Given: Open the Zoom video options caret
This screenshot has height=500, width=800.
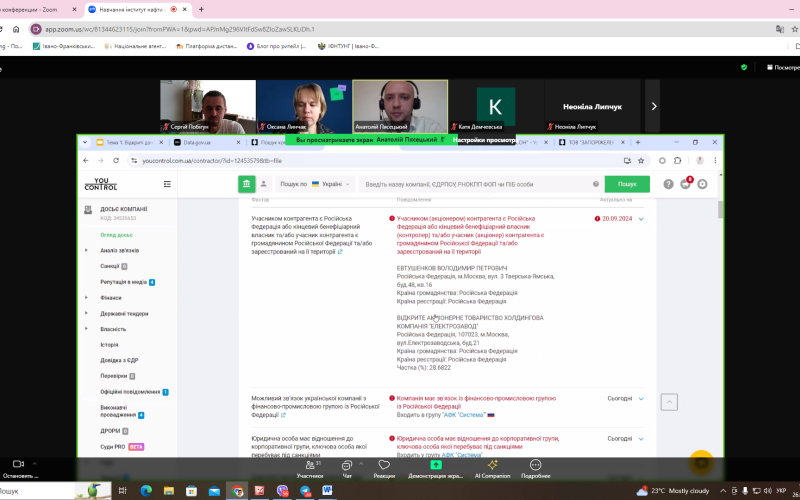Looking at the screenshot, I should point(35,464).
